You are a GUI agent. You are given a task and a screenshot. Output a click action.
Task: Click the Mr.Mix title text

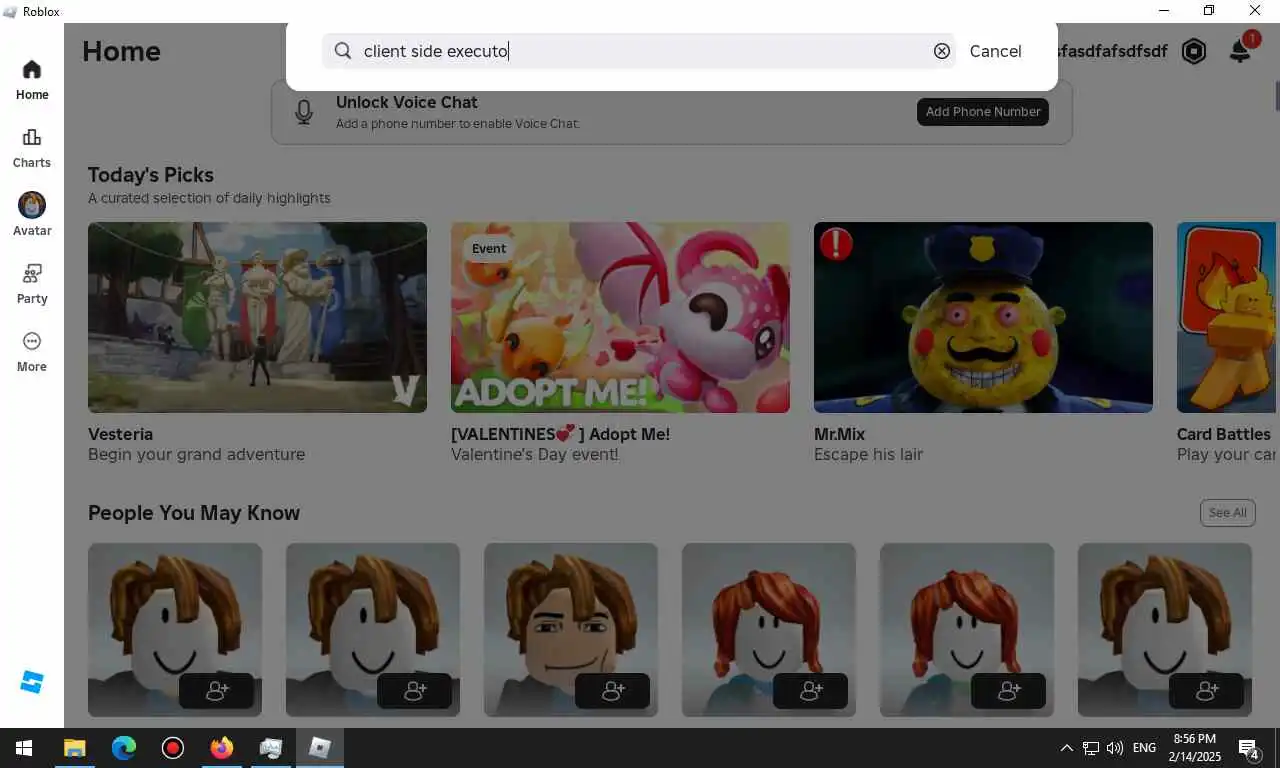839,434
